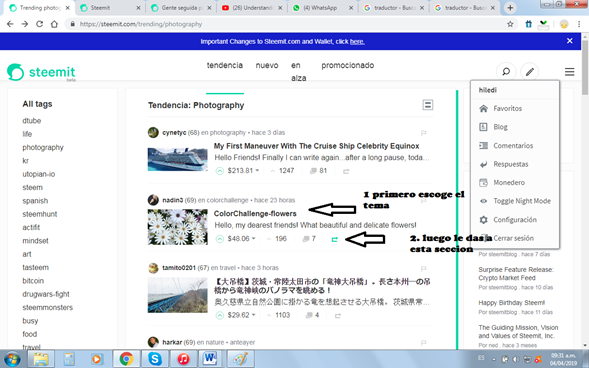
Task: Expand payout details for $29.62
Action: (254, 315)
